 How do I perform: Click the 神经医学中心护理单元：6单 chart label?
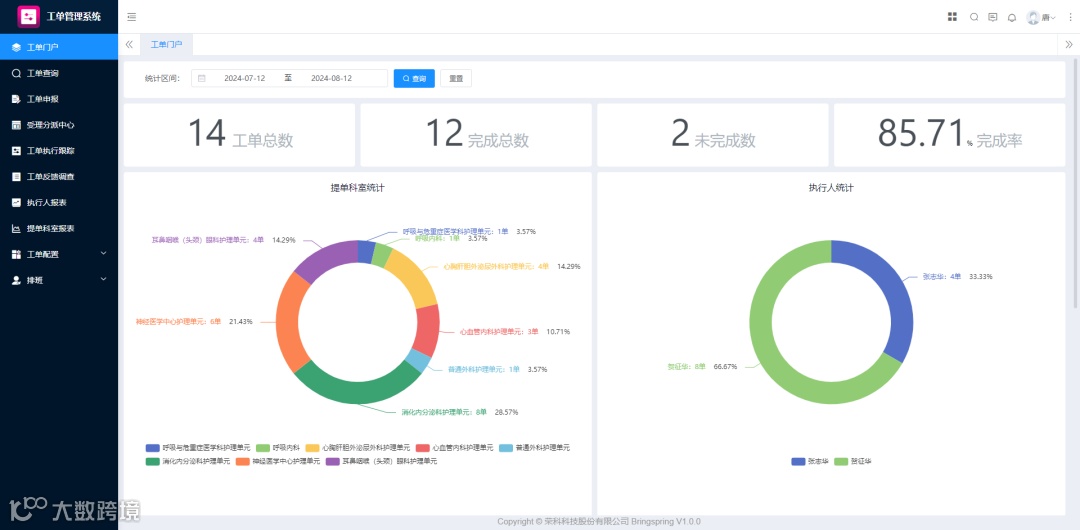pos(178,321)
